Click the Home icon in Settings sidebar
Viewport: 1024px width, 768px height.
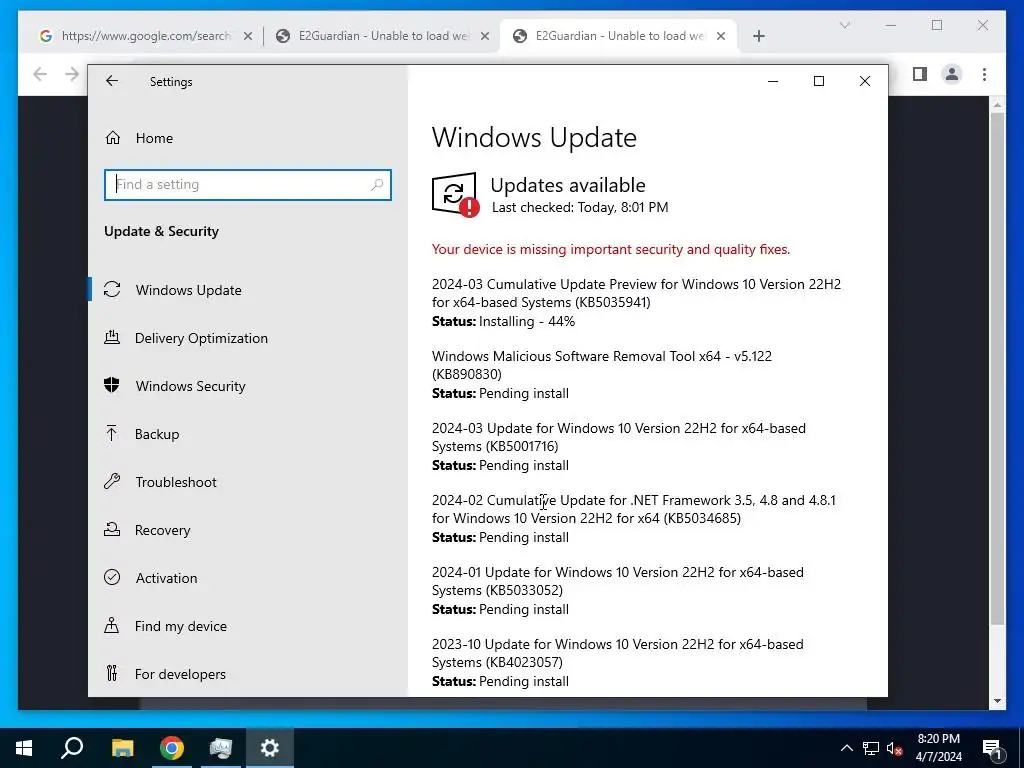tap(113, 138)
